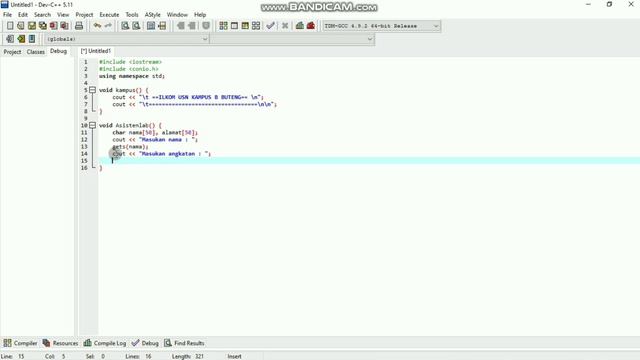640x360 pixels.
Task: Open the Replace toolbar icon
Action: [x=136, y=26]
